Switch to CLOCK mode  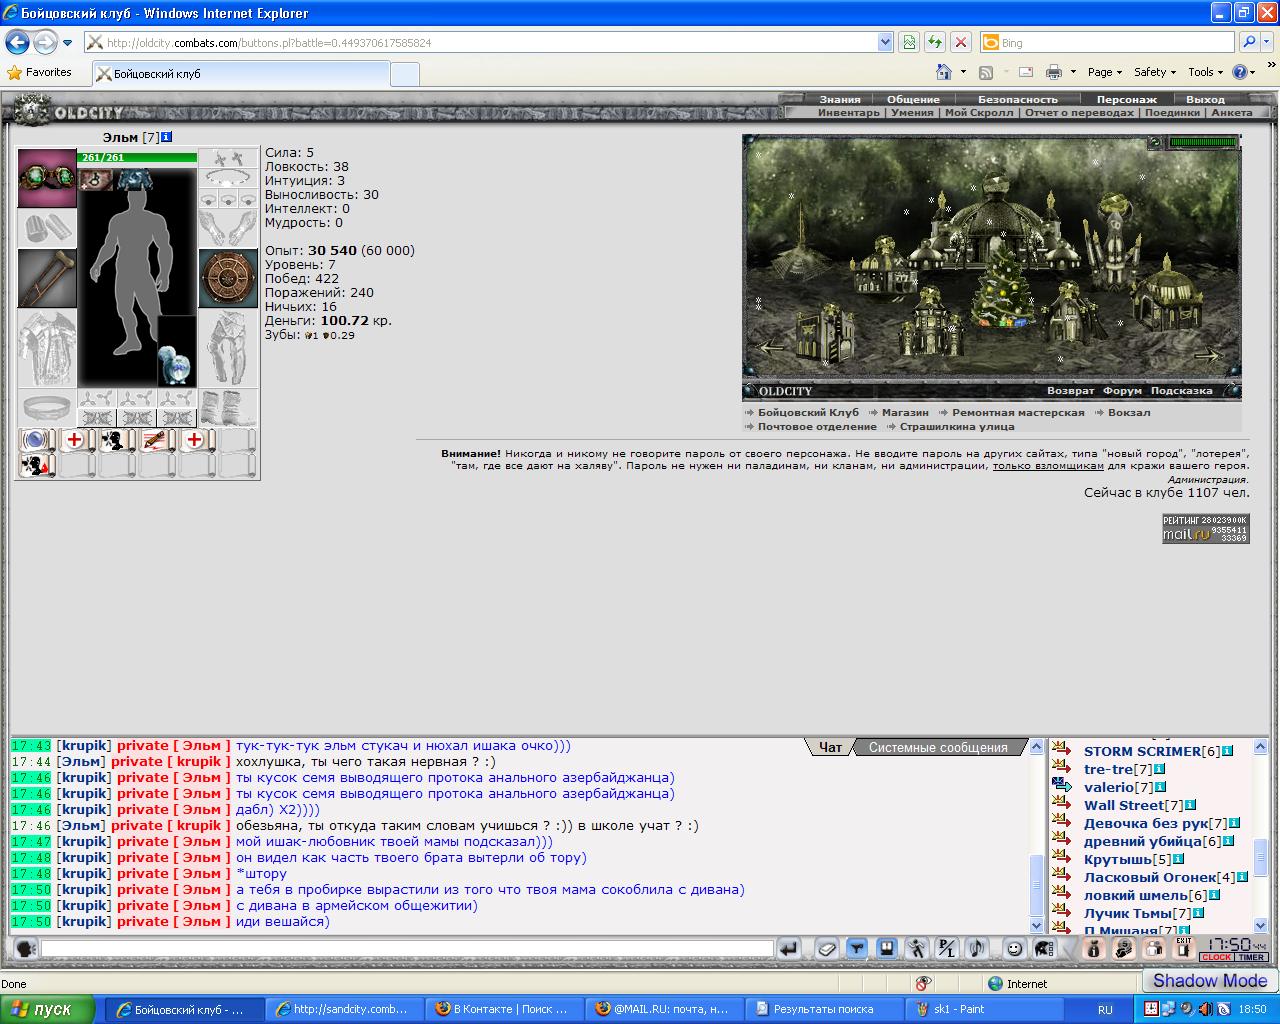click(1216, 958)
